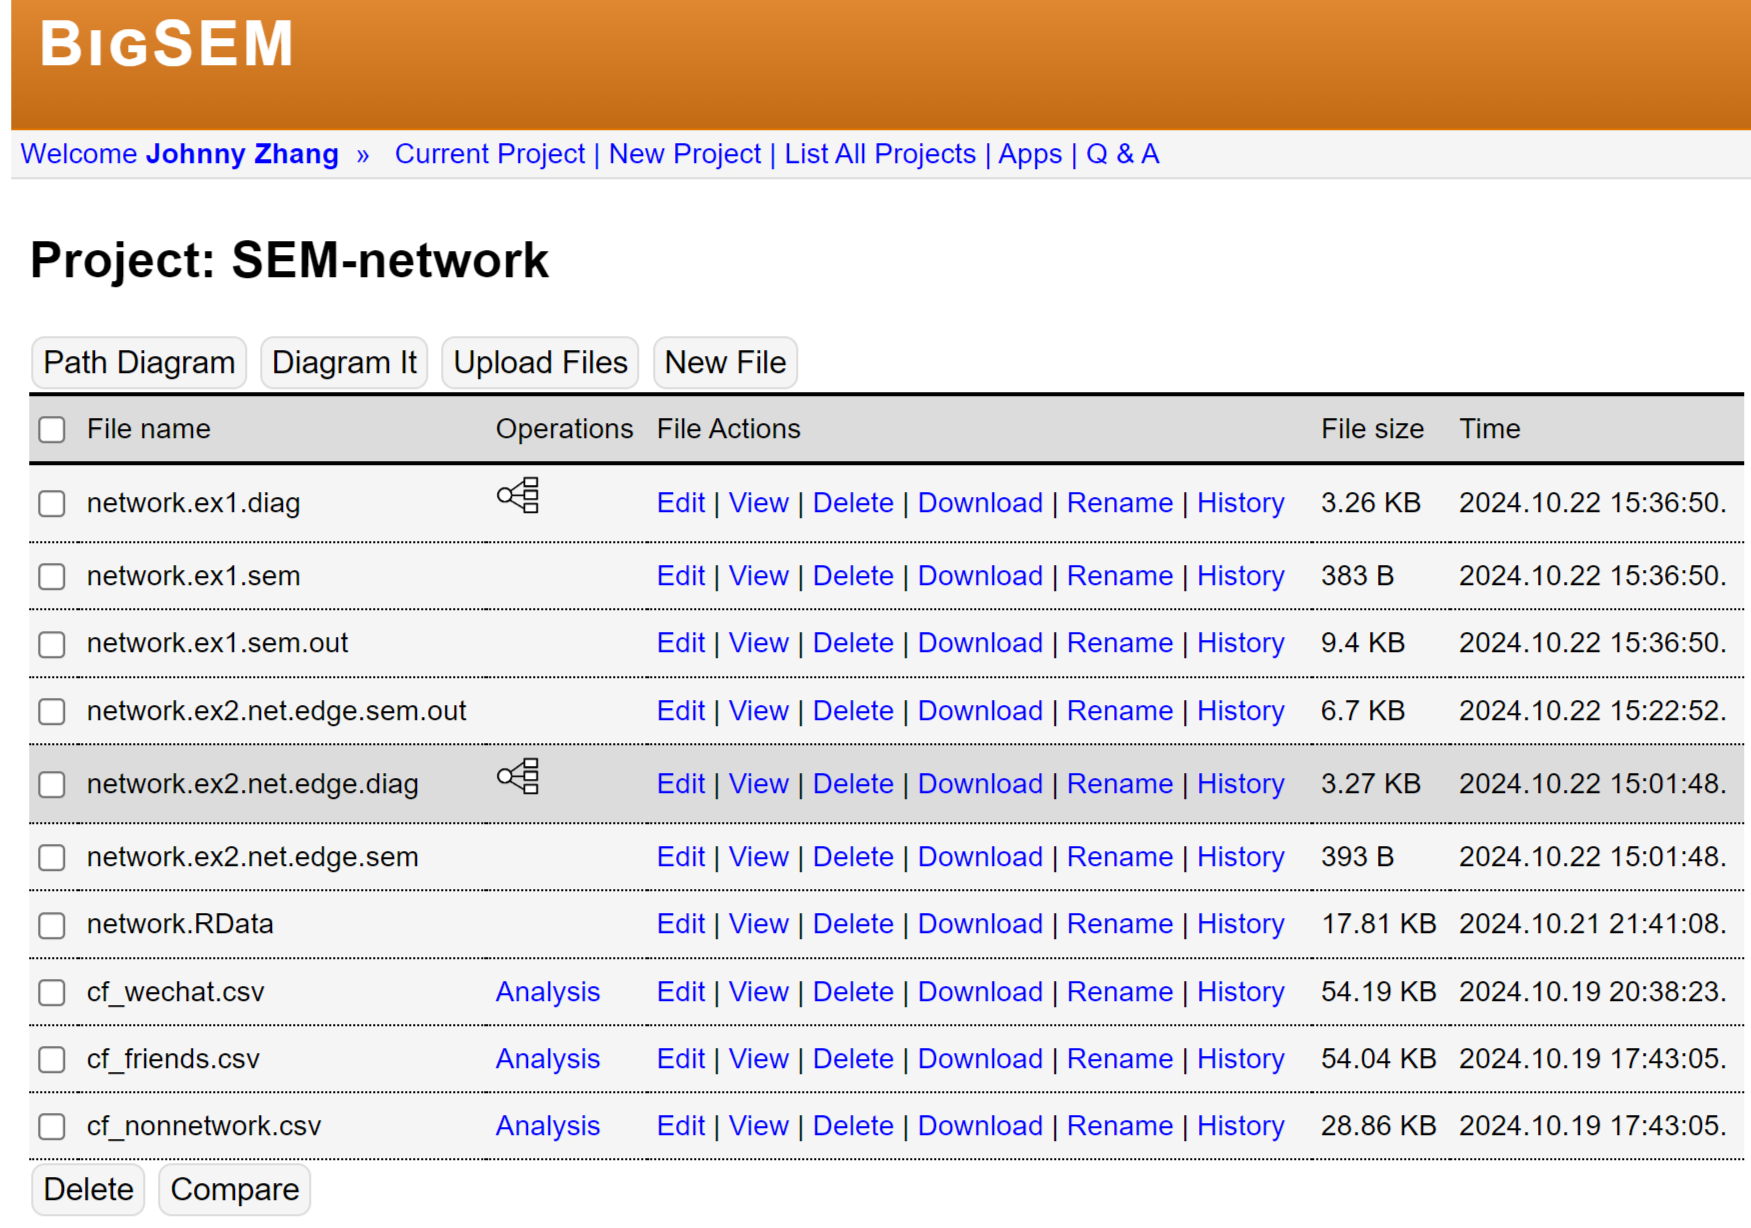The width and height of the screenshot is (1751, 1228).
Task: Click the File name column header
Action: pyautogui.click(x=148, y=428)
